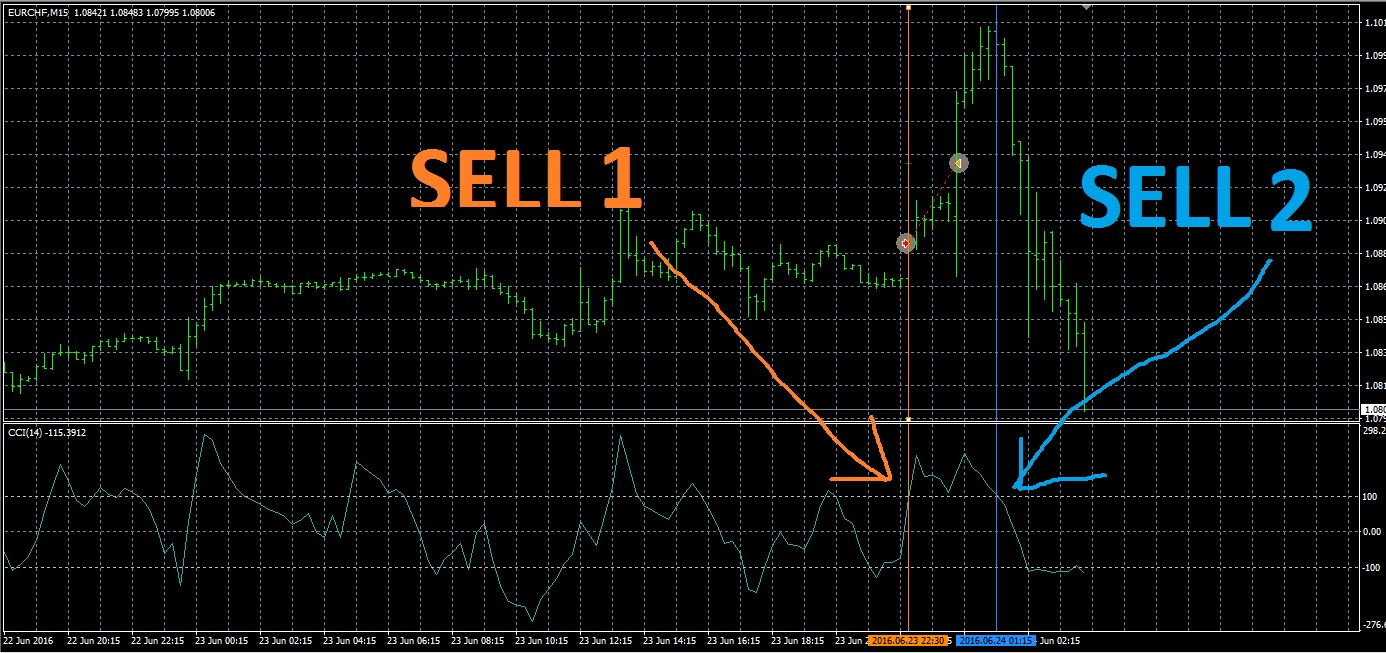The width and height of the screenshot is (1386, 653).
Task: Click the 22 Jun 20:15 time label
Action: [94, 640]
